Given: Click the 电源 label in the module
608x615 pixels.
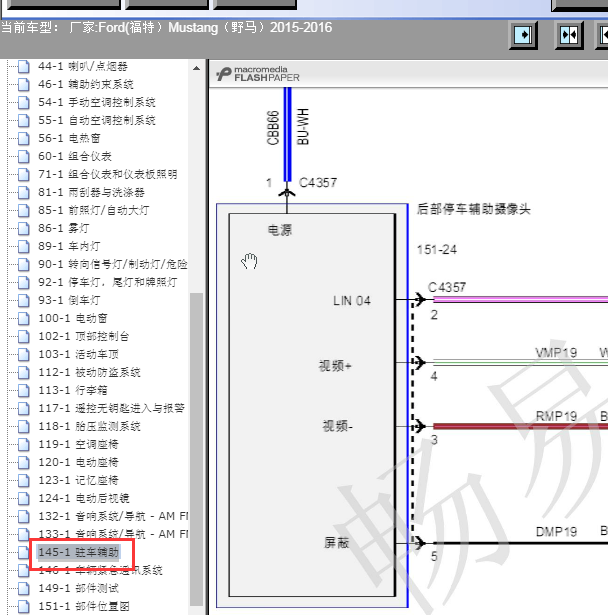Looking at the screenshot, I should tap(280, 230).
